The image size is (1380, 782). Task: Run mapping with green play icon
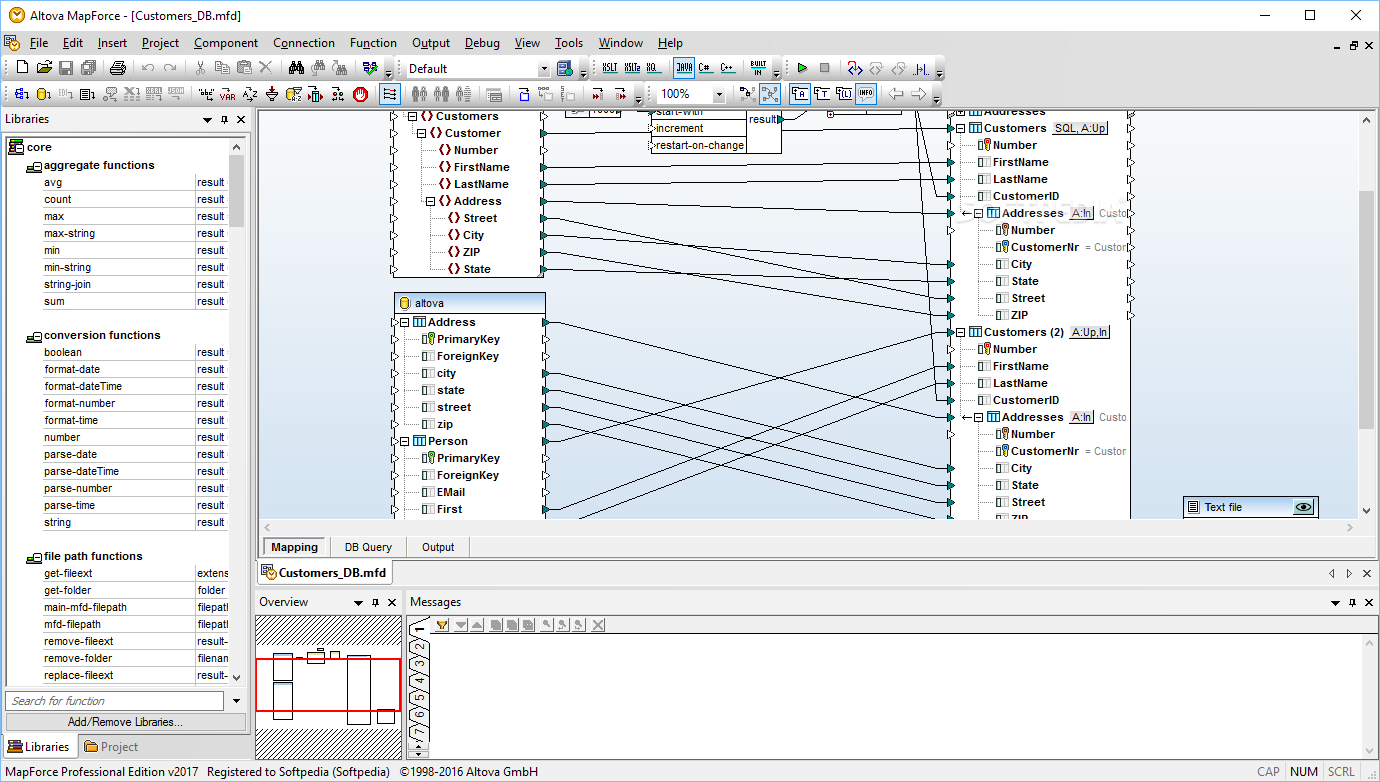(802, 68)
